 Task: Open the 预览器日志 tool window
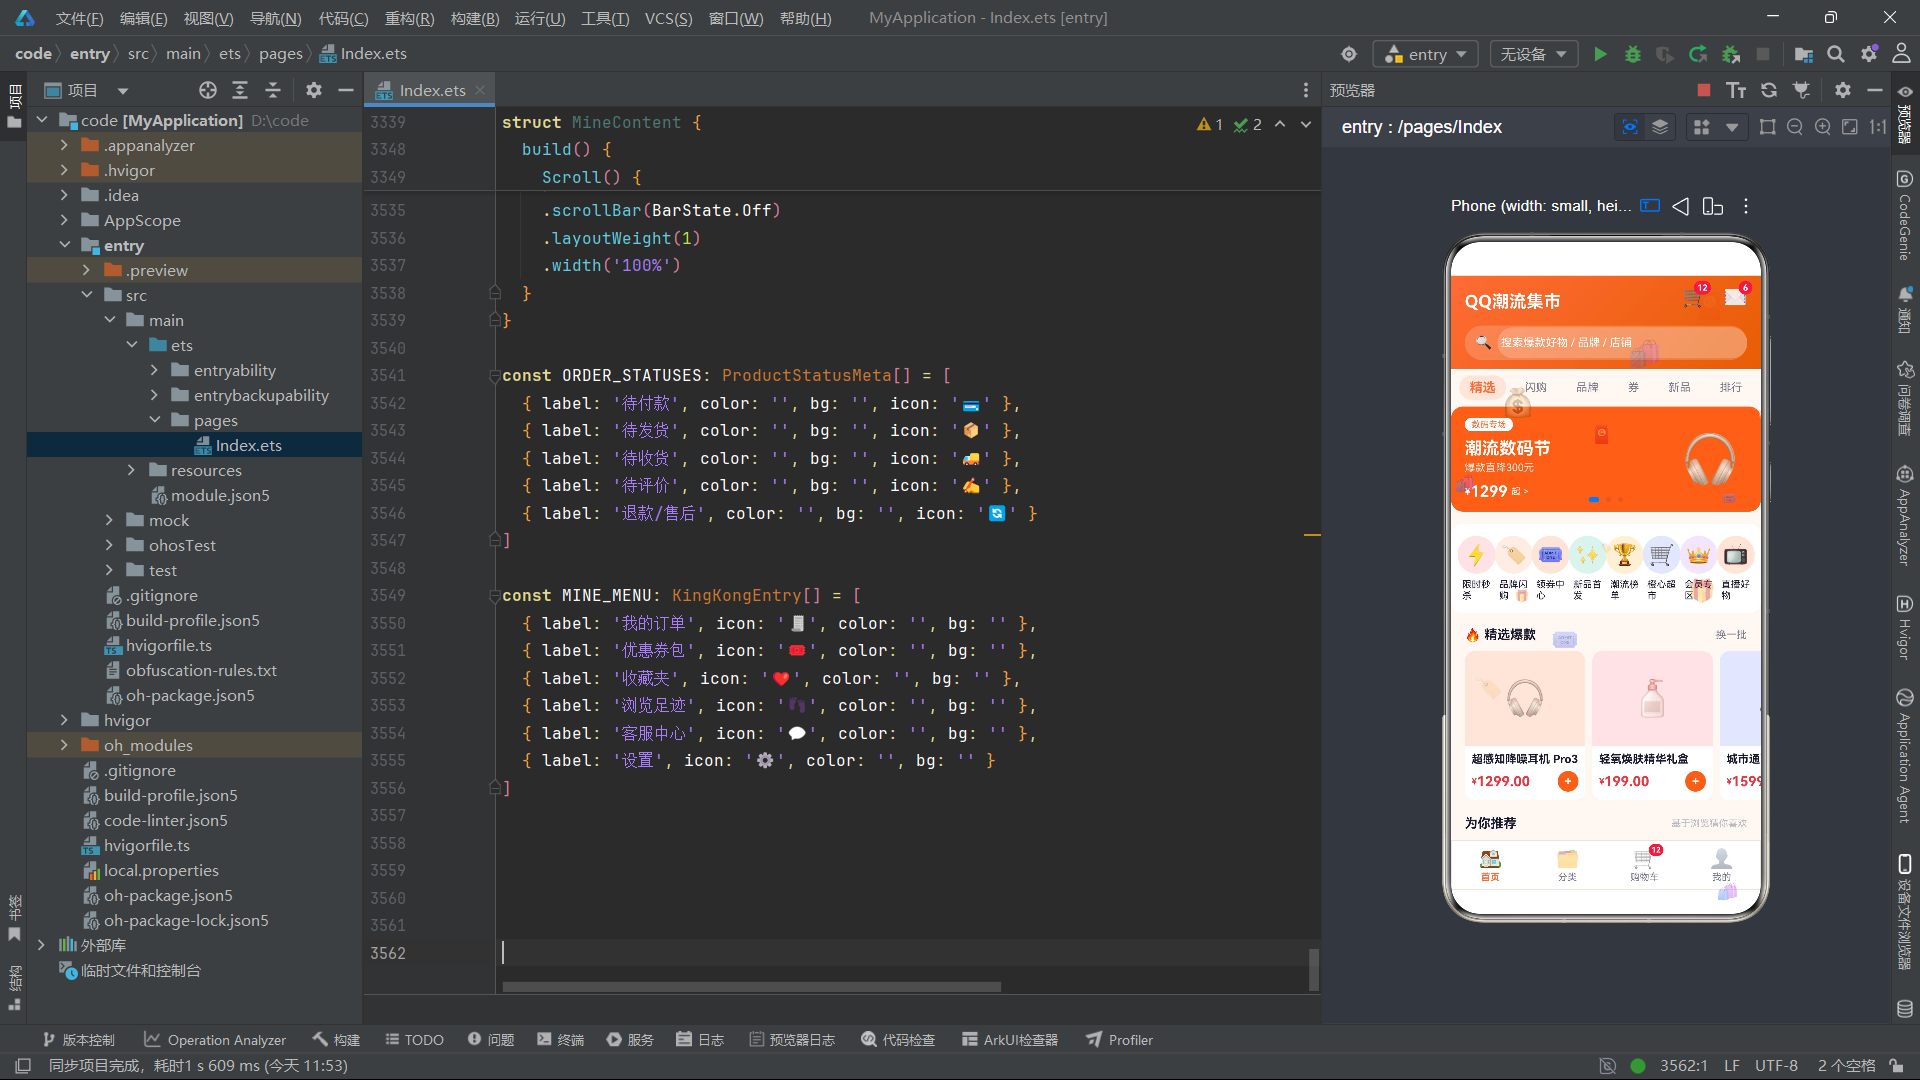(792, 1040)
